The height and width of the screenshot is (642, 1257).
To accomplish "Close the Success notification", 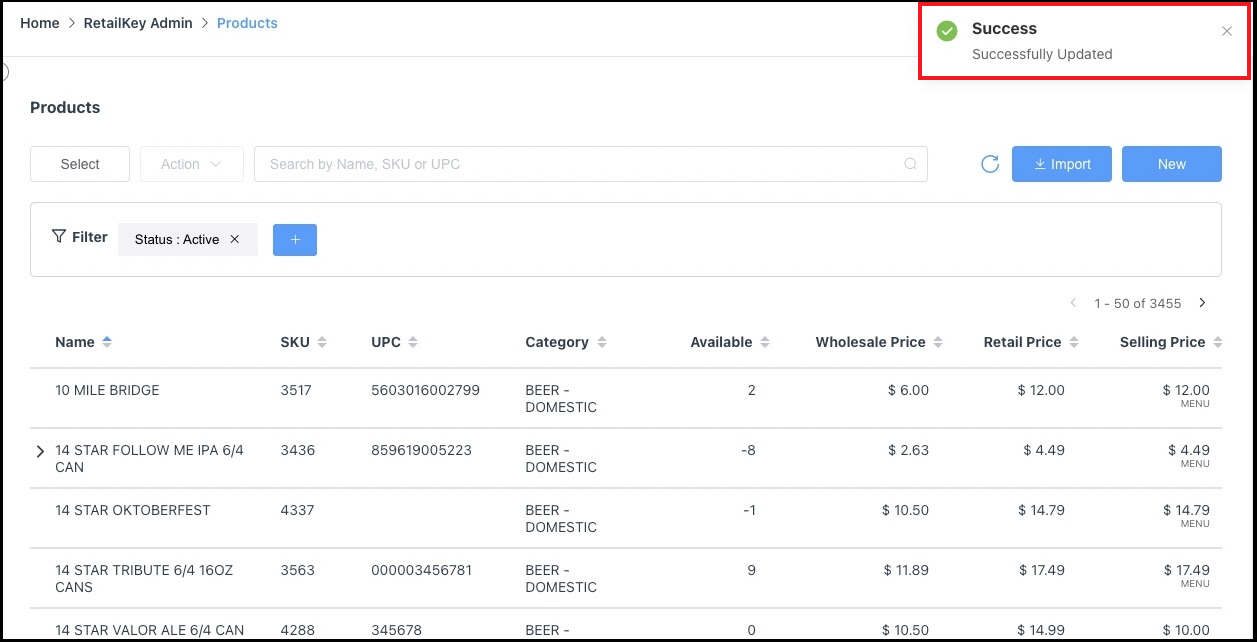I will [1227, 31].
